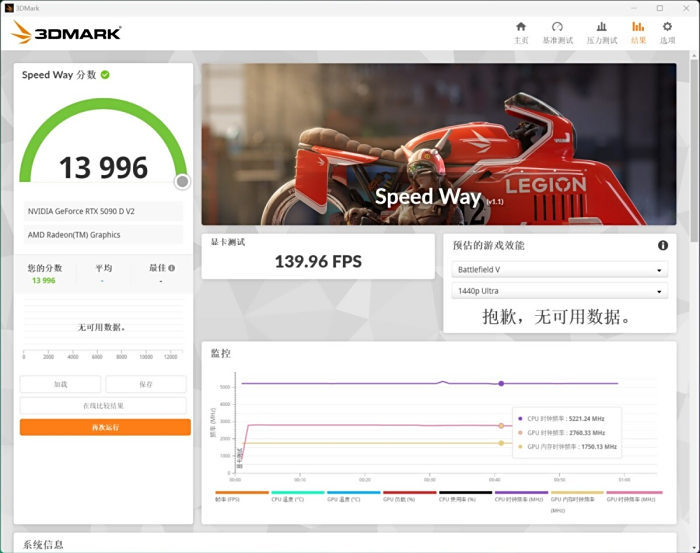Click the 139.96 FPS graphics test value

[318, 262]
